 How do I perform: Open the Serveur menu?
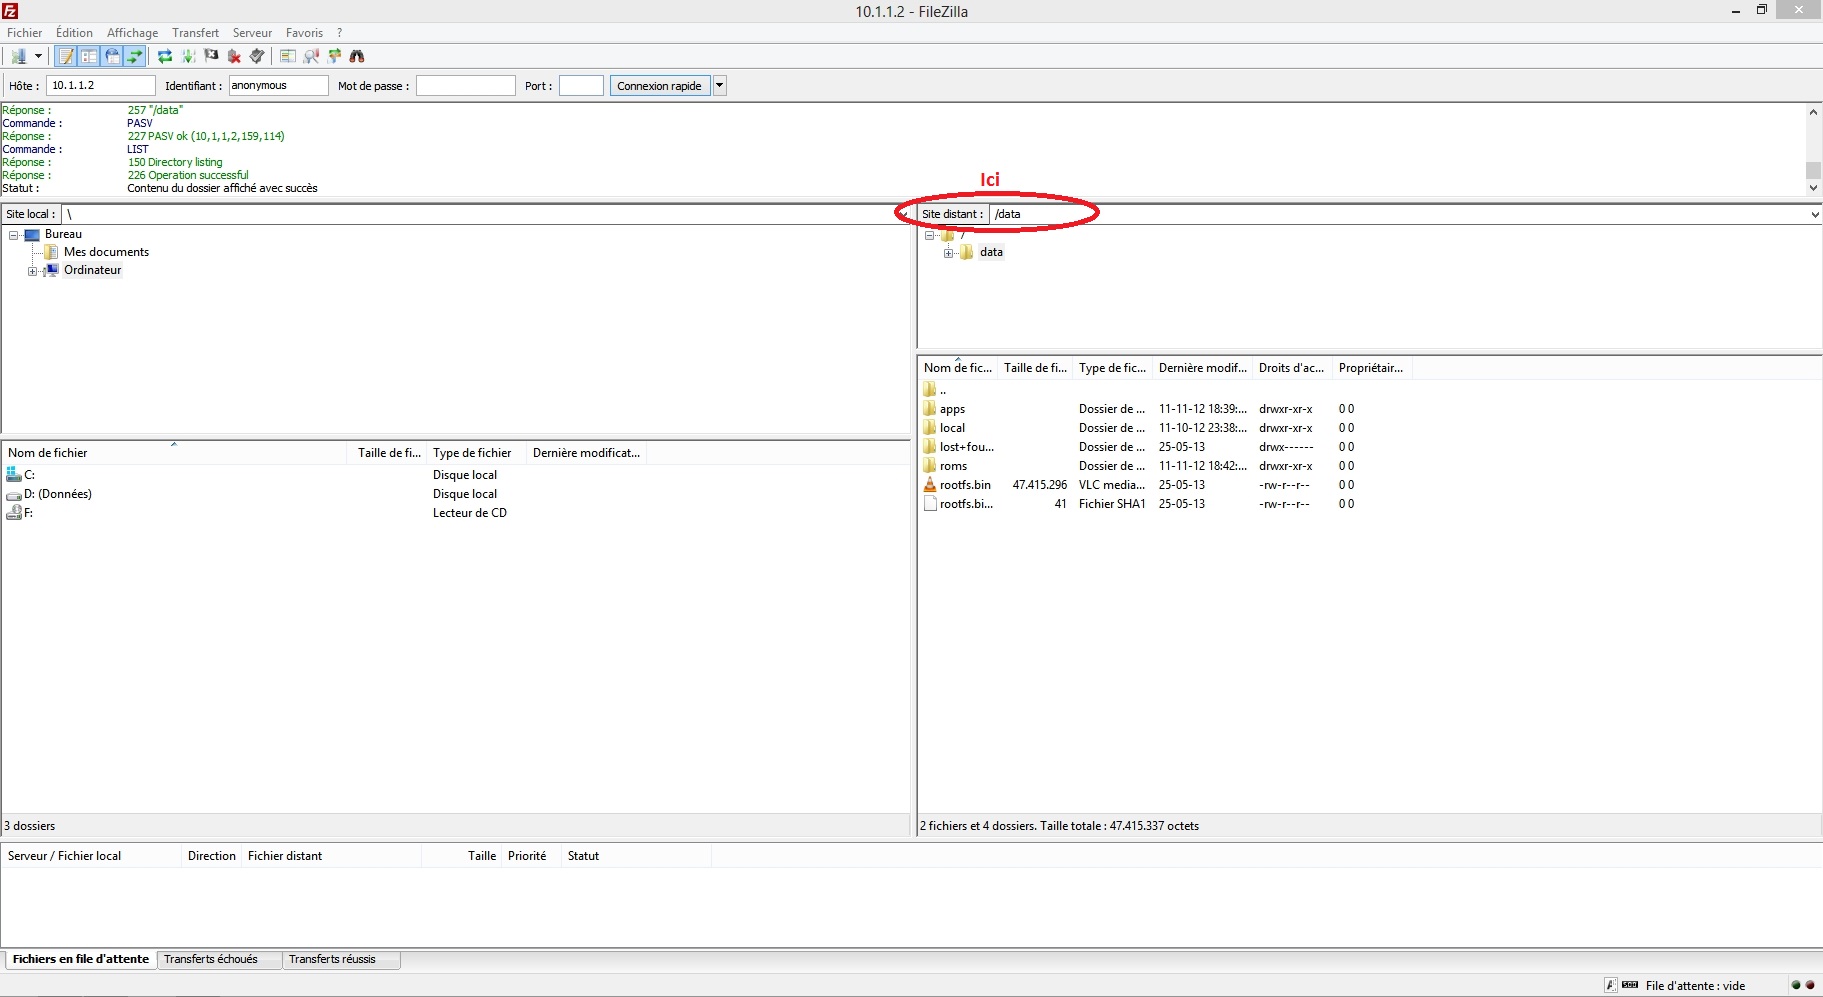(252, 33)
